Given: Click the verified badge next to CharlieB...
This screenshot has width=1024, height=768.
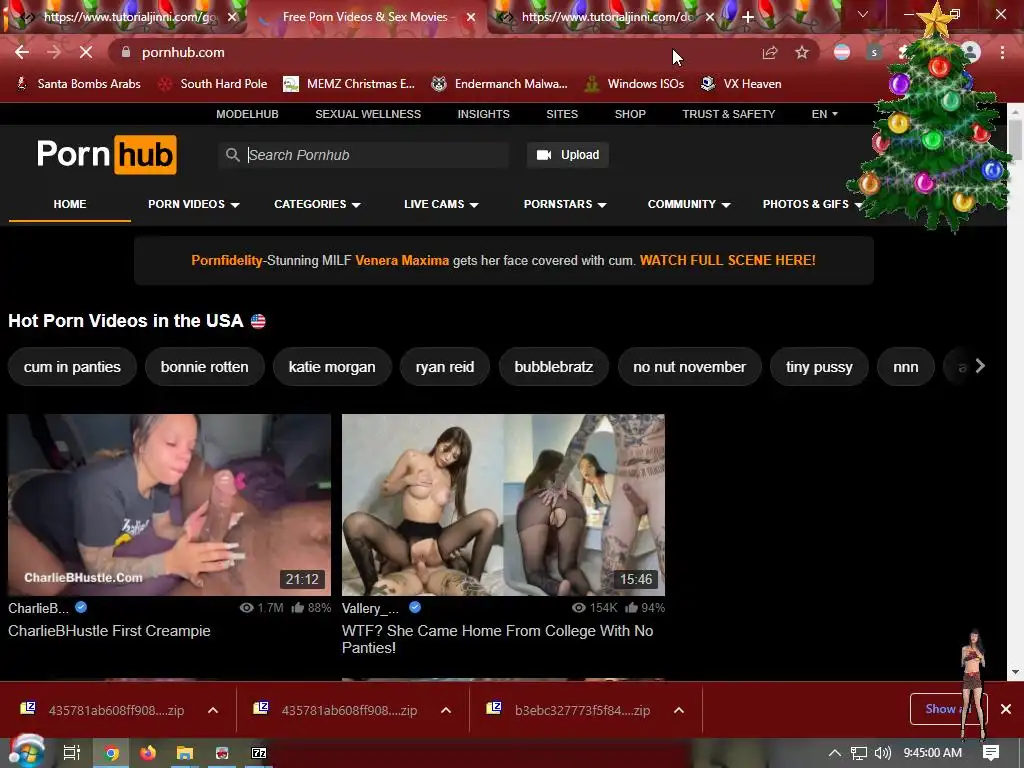Looking at the screenshot, I should [x=81, y=607].
